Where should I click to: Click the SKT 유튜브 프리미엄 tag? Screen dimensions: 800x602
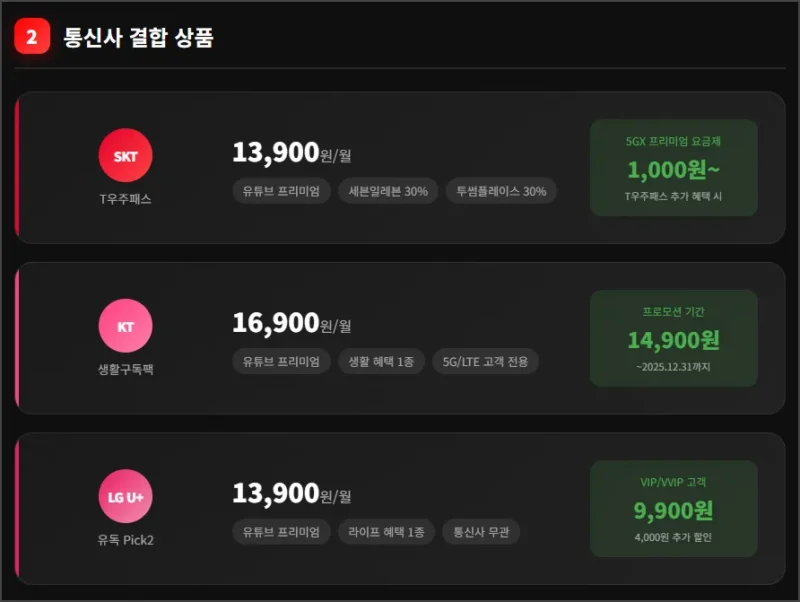click(280, 191)
